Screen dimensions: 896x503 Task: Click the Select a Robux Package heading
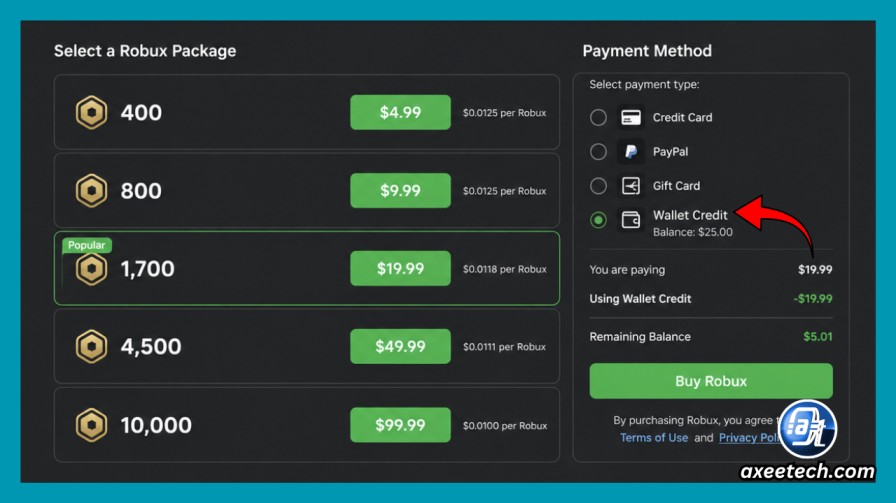(145, 51)
